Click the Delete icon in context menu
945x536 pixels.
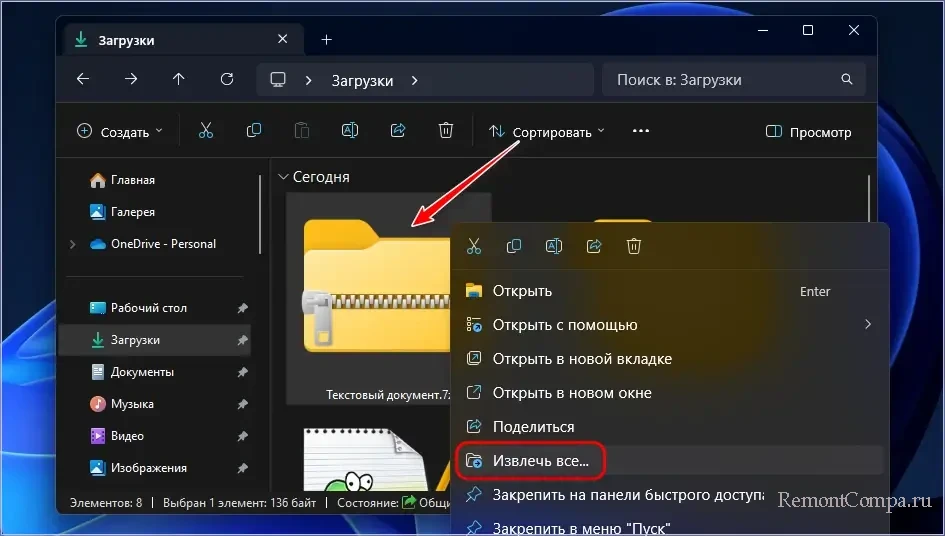[x=634, y=246]
